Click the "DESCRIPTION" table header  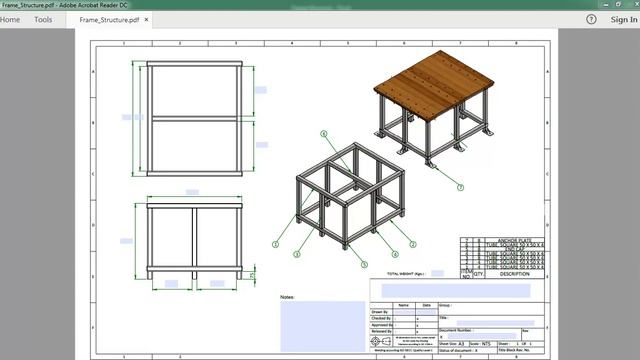click(x=514, y=274)
